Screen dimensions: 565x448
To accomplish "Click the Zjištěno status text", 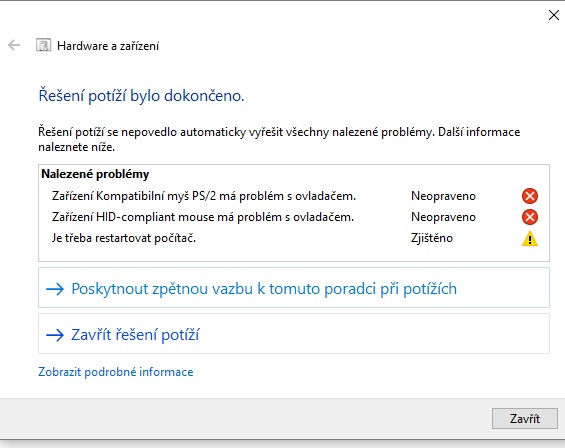I will pyautogui.click(x=432, y=238).
